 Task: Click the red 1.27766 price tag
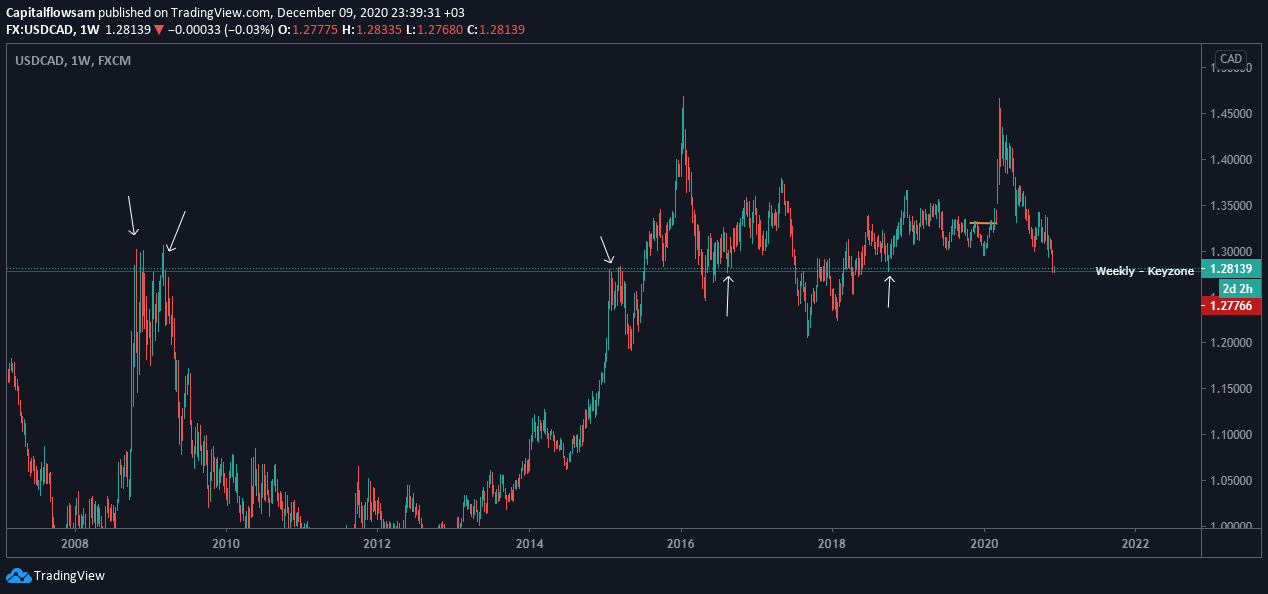(x=1233, y=306)
